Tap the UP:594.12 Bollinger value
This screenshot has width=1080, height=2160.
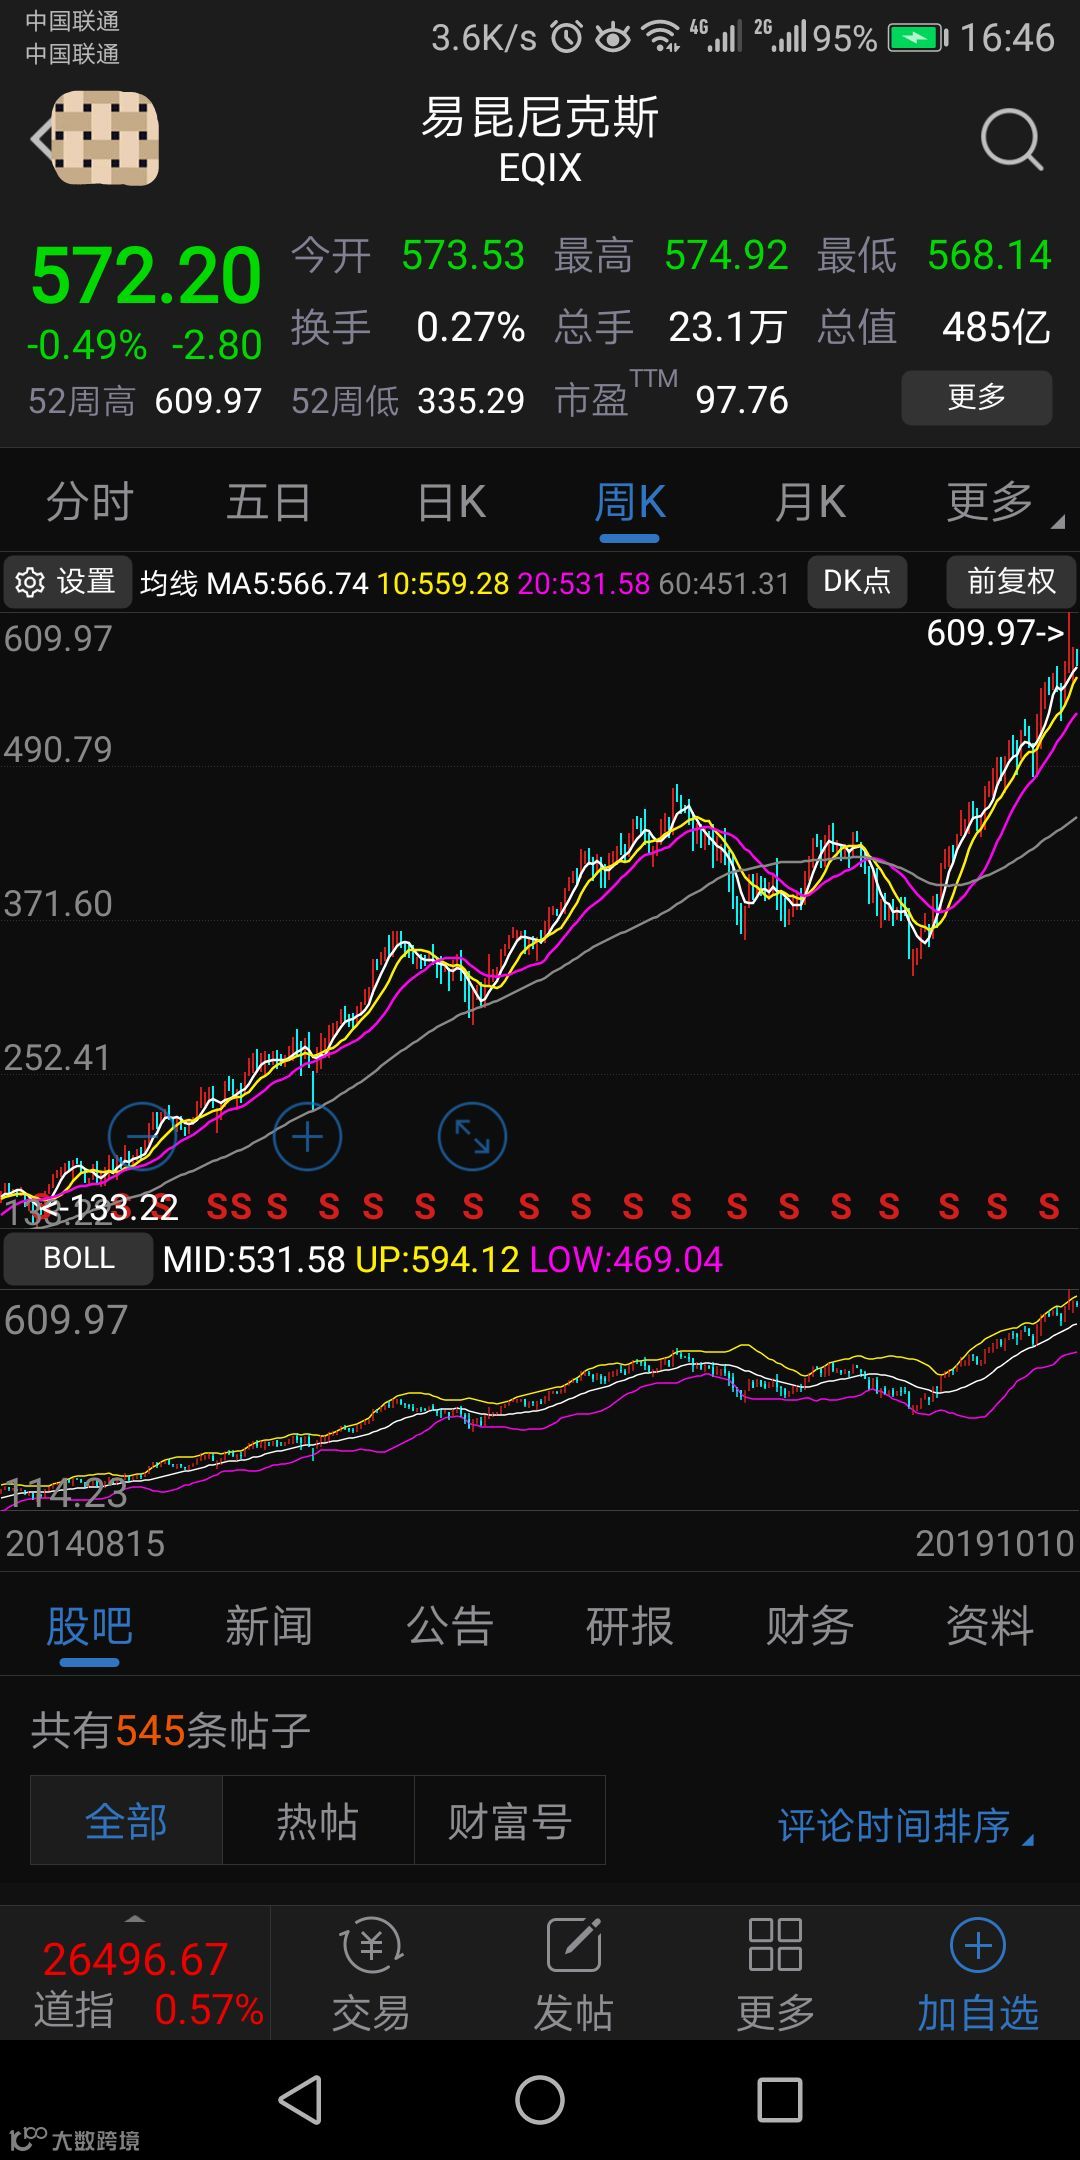[x=437, y=1260]
